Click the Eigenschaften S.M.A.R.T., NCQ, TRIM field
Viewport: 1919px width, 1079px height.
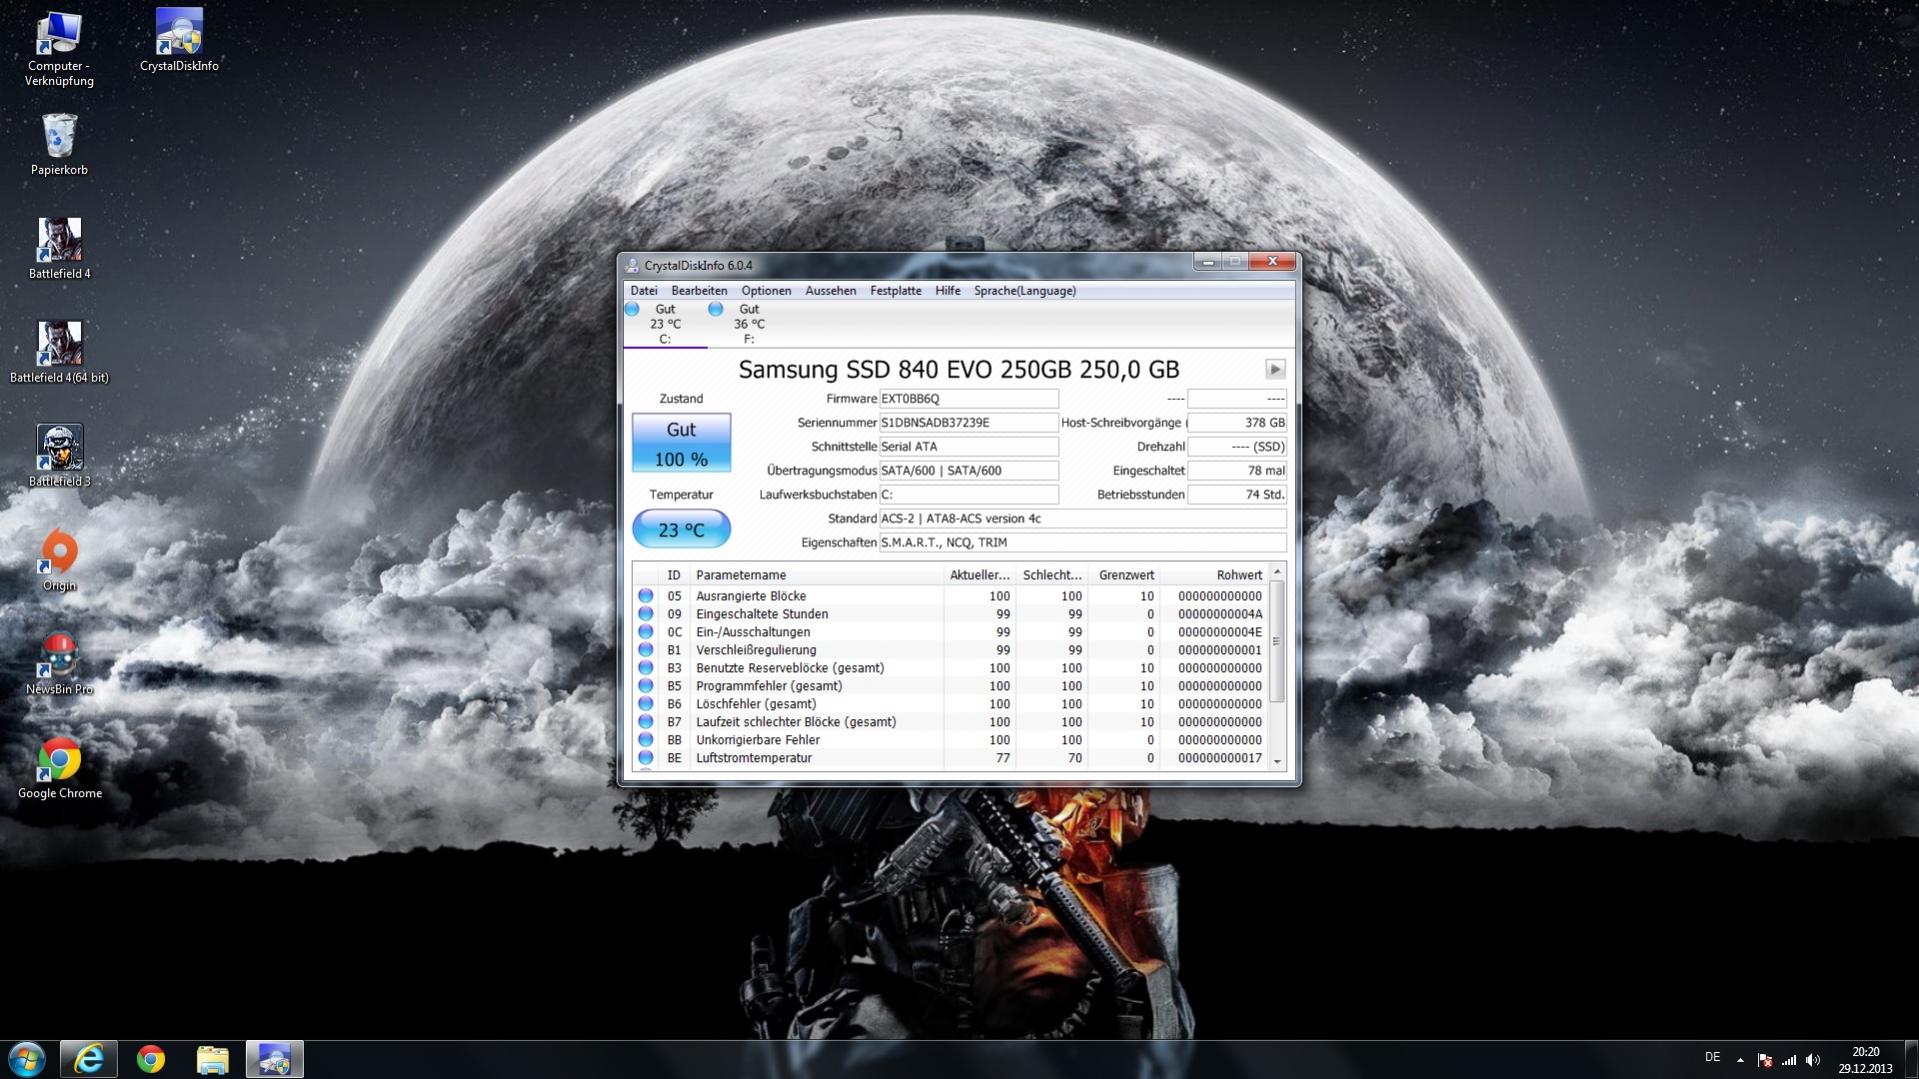coord(1083,543)
